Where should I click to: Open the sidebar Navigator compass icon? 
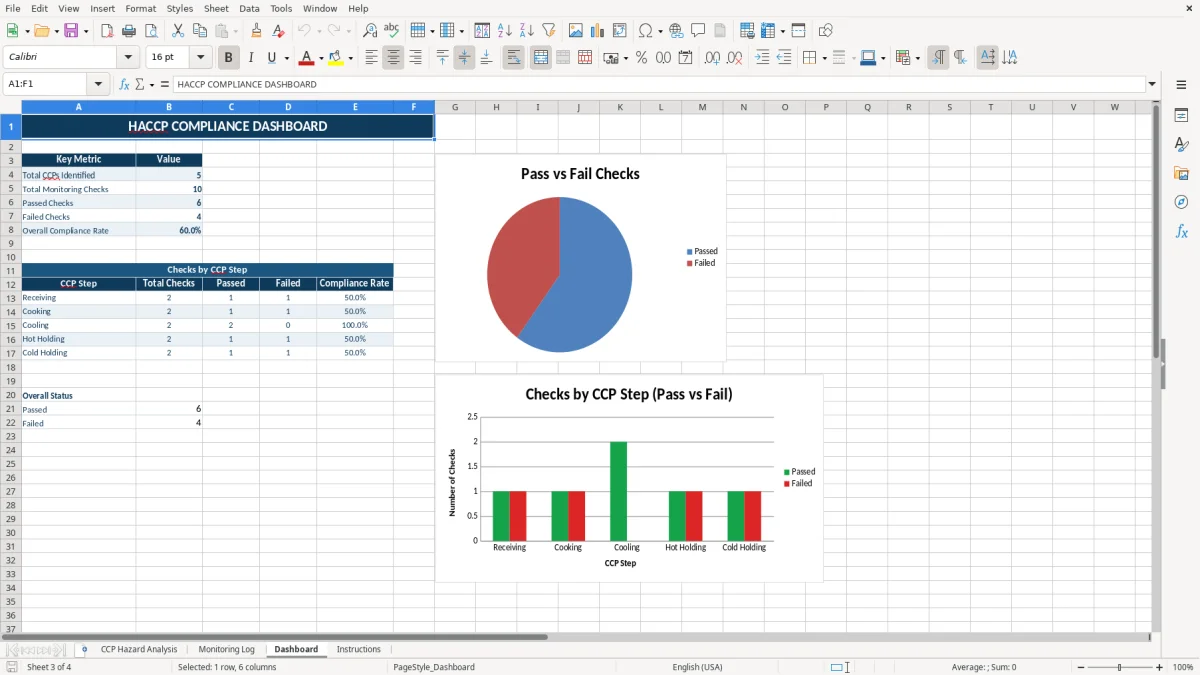(1181, 202)
